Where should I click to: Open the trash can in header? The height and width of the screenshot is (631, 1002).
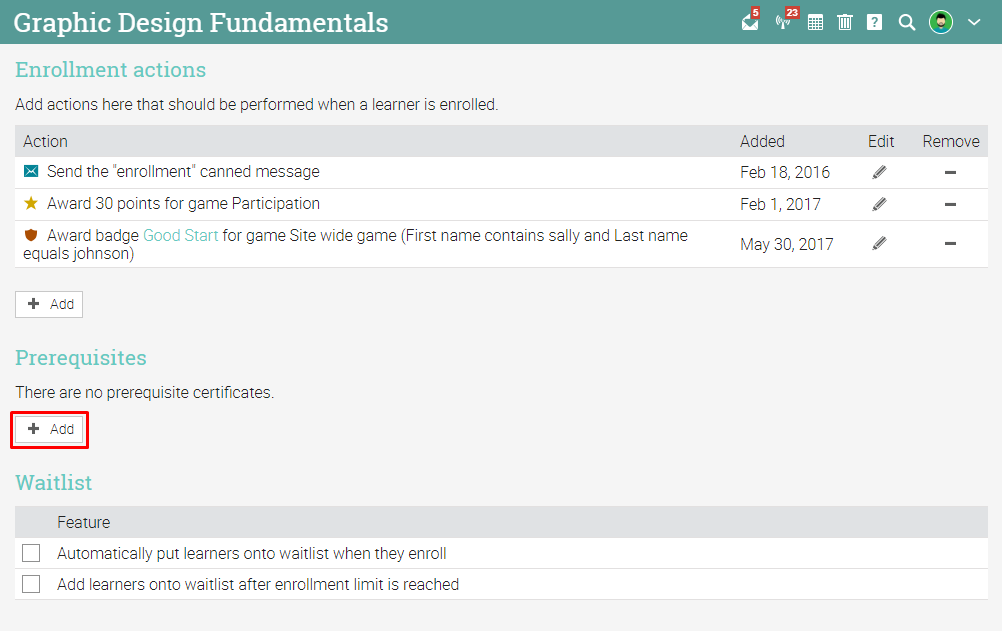[845, 22]
